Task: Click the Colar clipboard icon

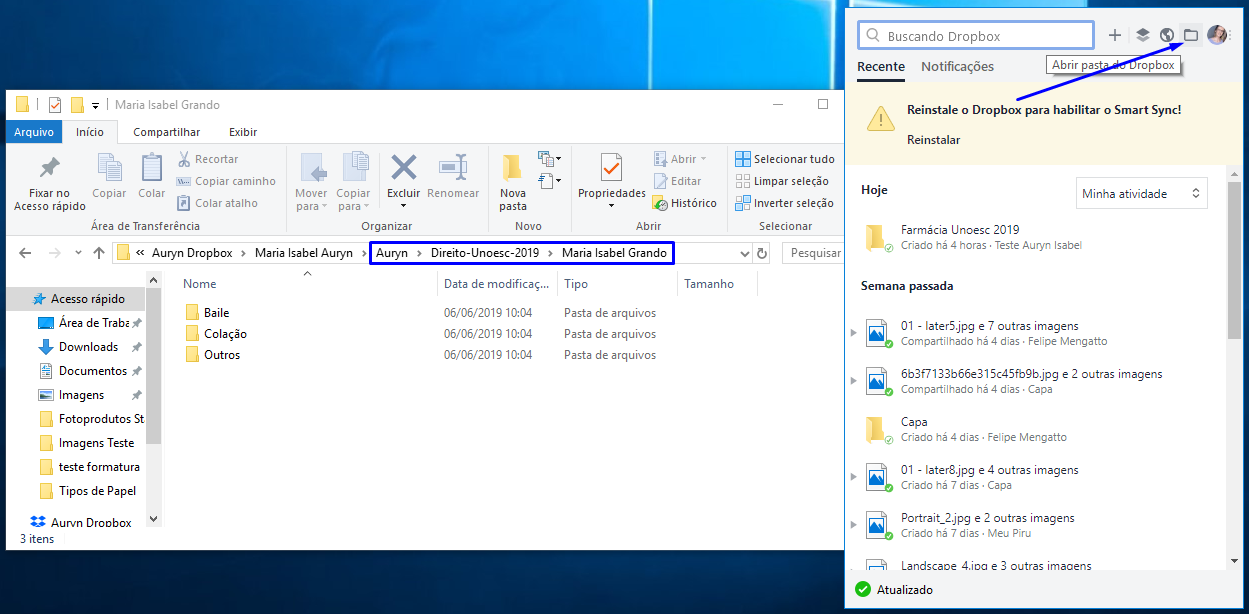Action: pyautogui.click(x=152, y=168)
